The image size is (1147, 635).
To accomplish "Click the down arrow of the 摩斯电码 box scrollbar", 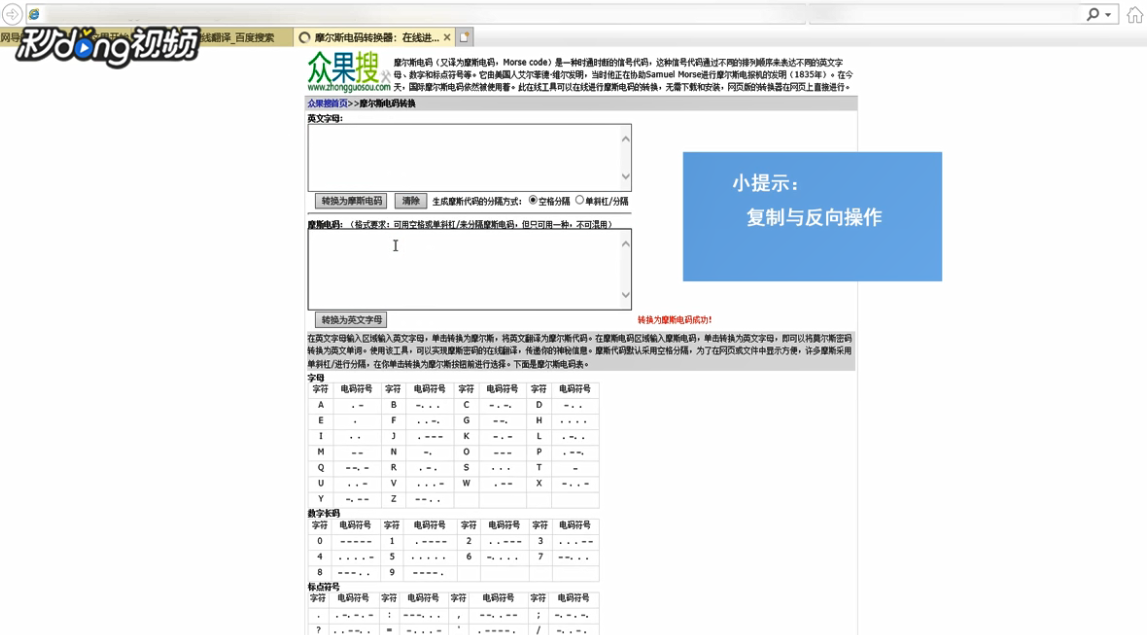I will (625, 295).
